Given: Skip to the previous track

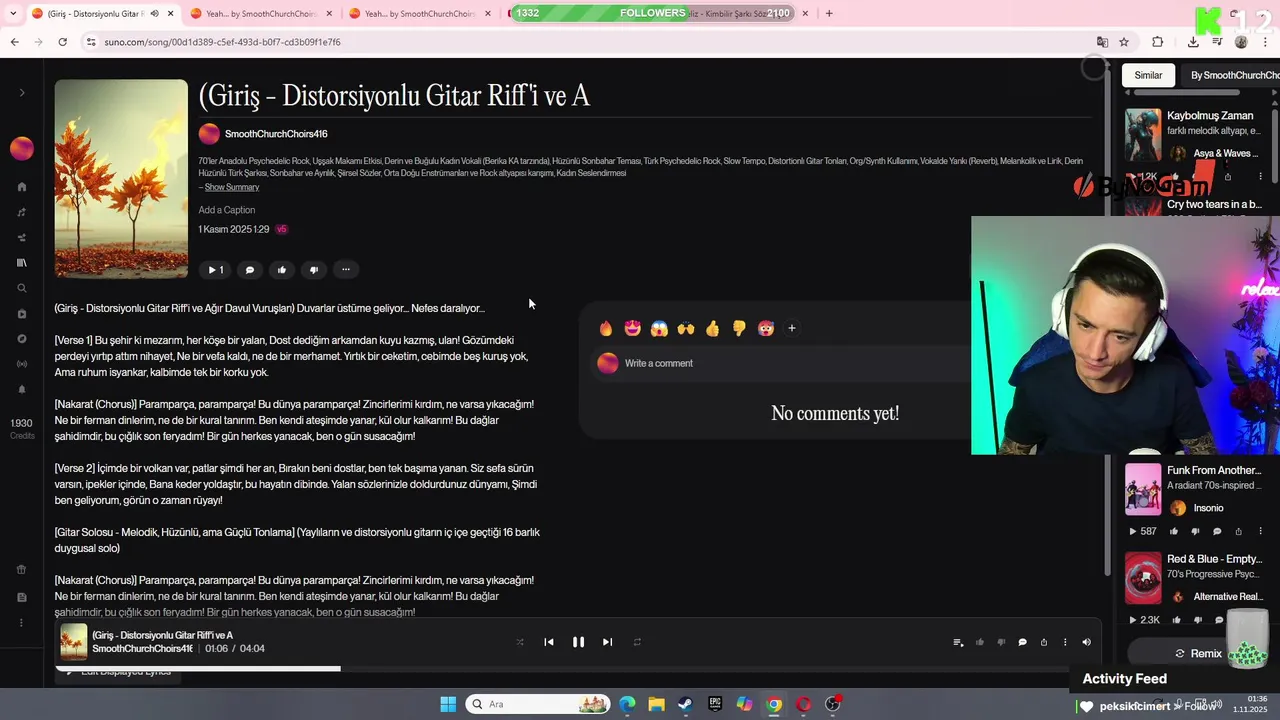Looking at the screenshot, I should point(549,642).
